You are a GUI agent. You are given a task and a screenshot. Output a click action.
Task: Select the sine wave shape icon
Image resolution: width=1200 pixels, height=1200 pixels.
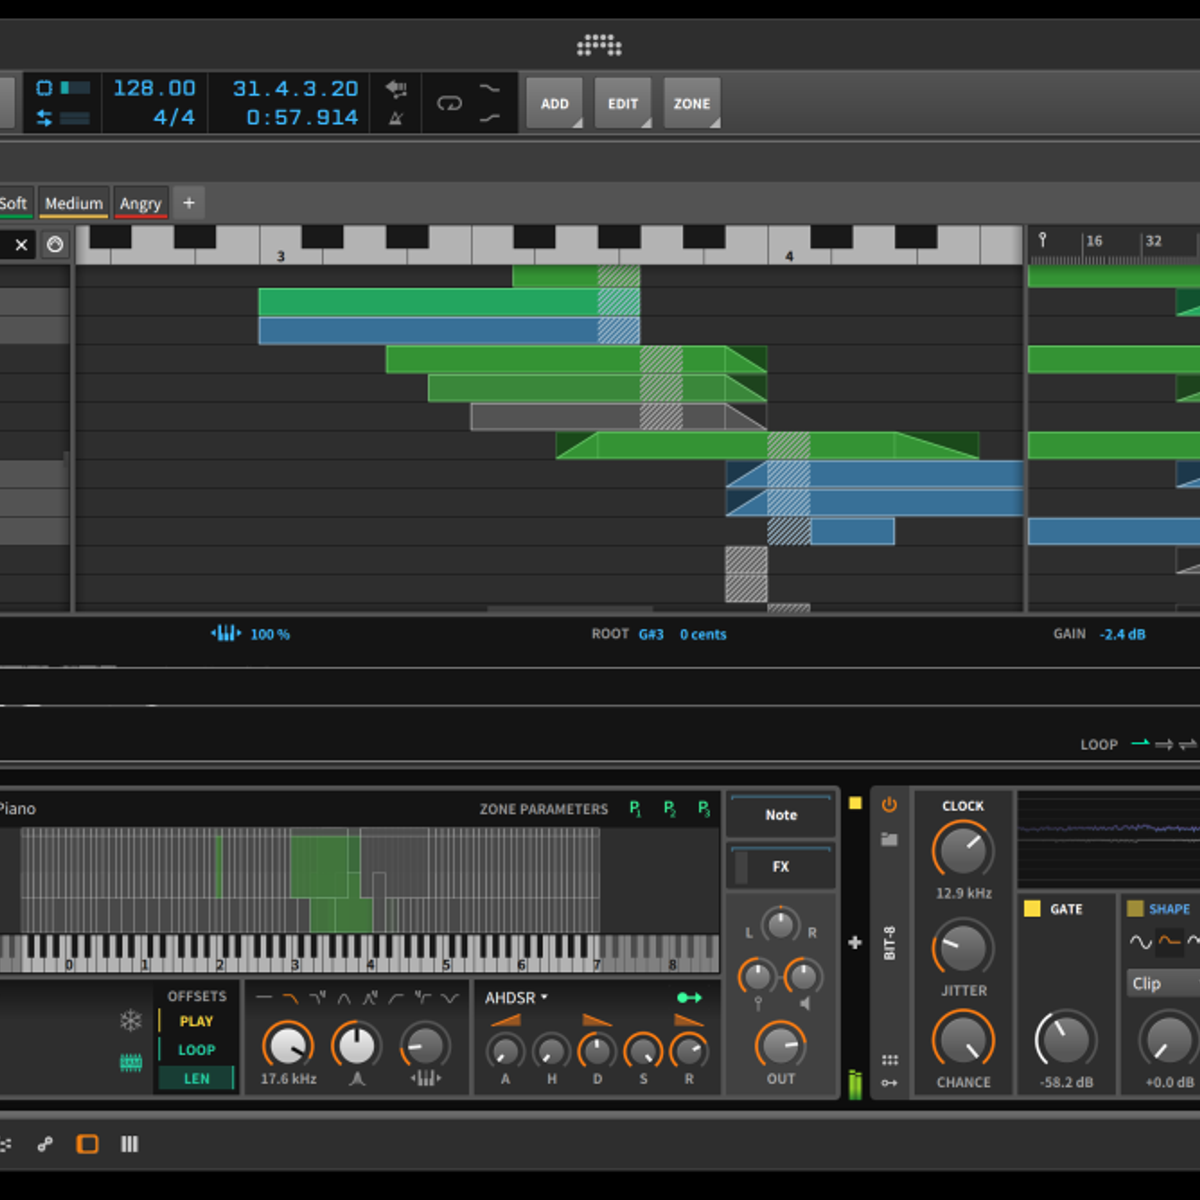coord(1141,942)
